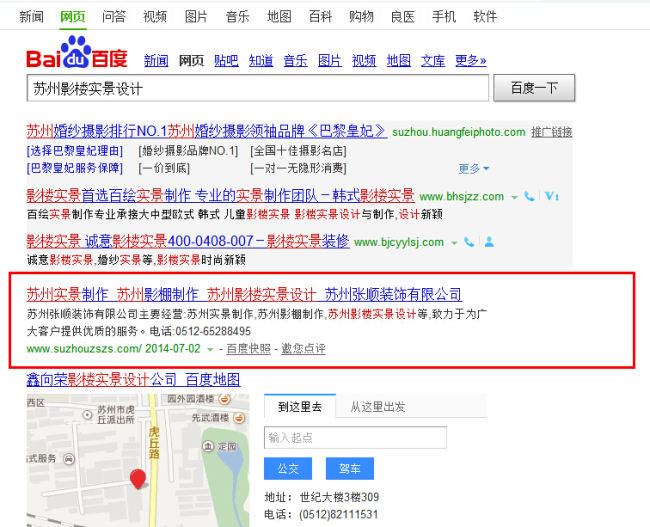Open 更多» link in Baidu navigation
Image resolution: width=650 pixels, height=527 pixels.
click(471, 61)
